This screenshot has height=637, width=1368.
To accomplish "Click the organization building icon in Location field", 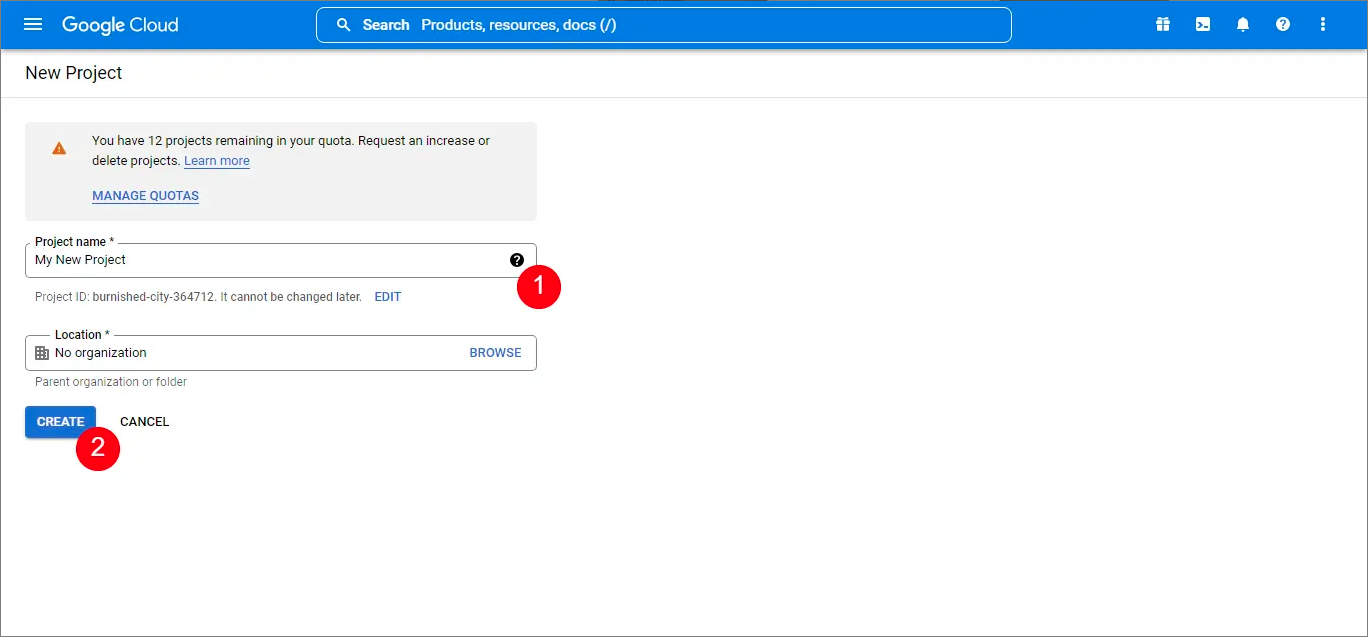I will pos(41,352).
